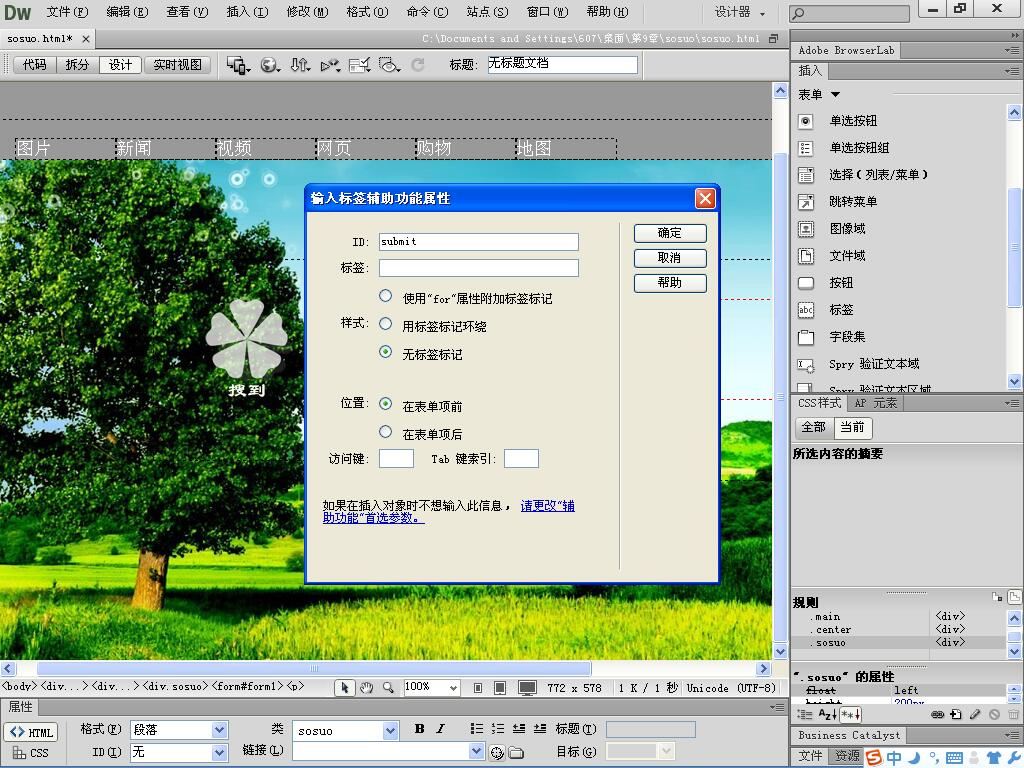Select position after form item radio
1024x768 pixels.
(385, 432)
